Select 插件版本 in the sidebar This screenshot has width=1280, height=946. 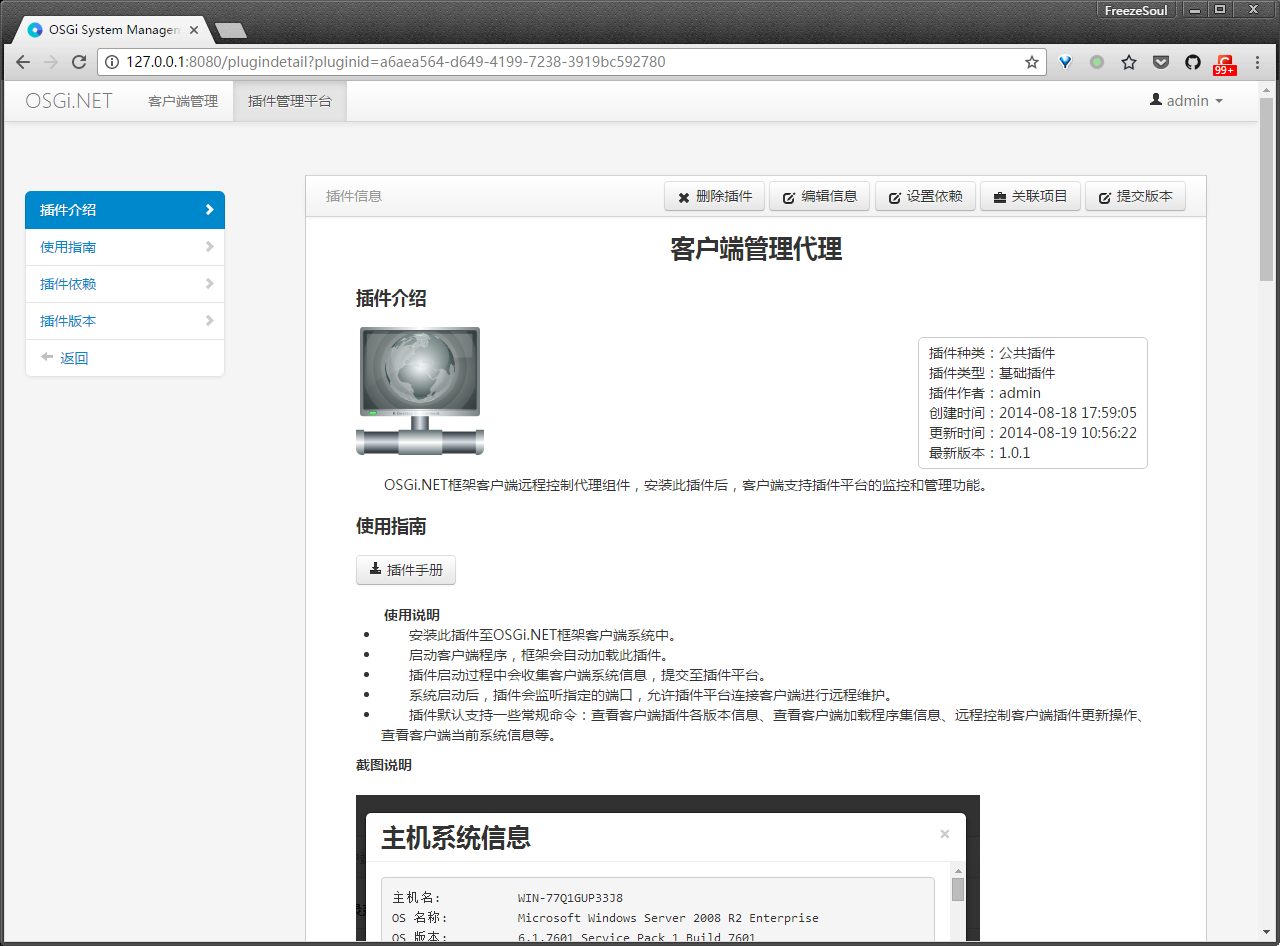point(125,321)
